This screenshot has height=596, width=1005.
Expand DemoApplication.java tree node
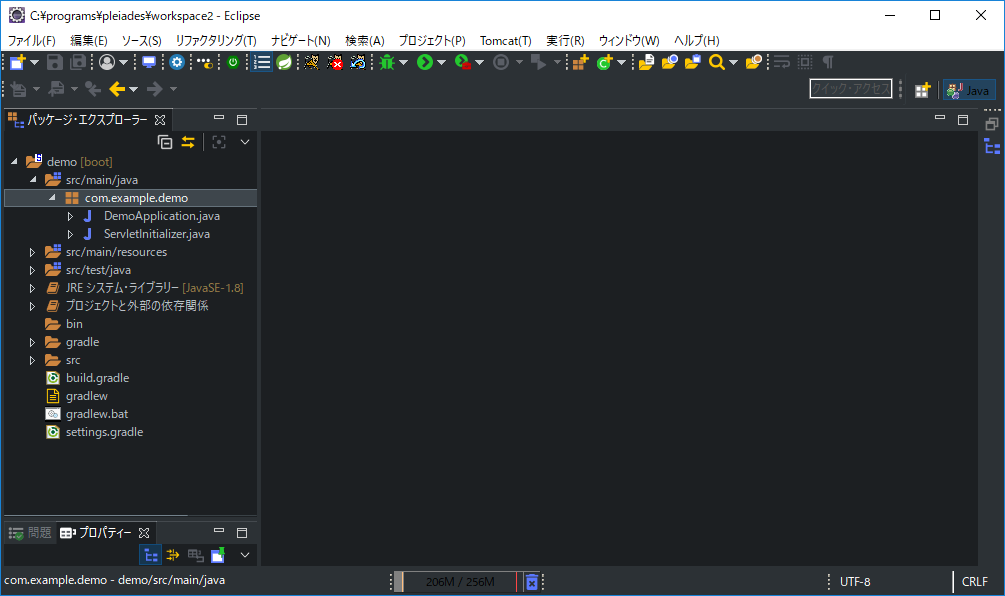(71, 216)
